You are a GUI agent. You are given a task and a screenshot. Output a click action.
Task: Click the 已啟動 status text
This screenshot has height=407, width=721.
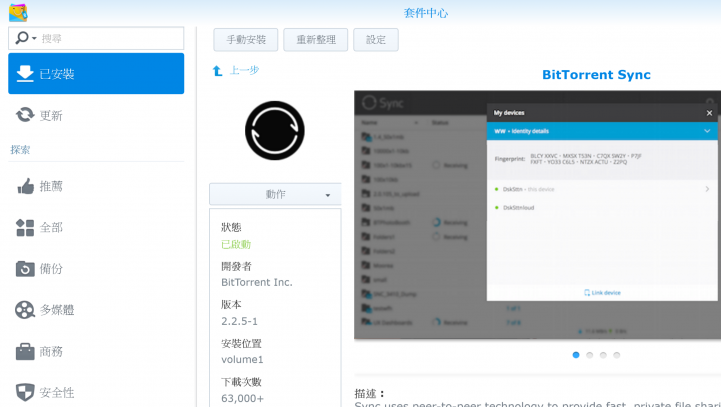(236, 244)
